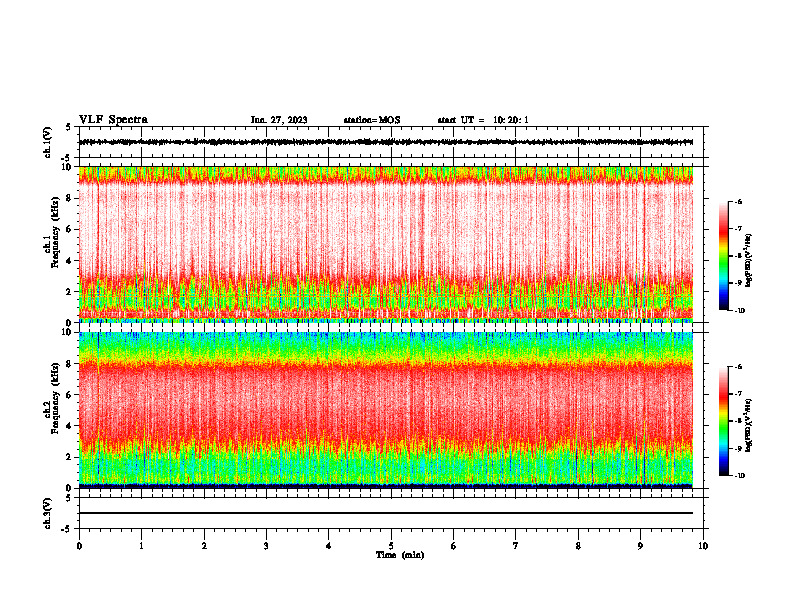Click the "7" tick on the time axis
The height and width of the screenshot is (612, 792).
(516, 546)
